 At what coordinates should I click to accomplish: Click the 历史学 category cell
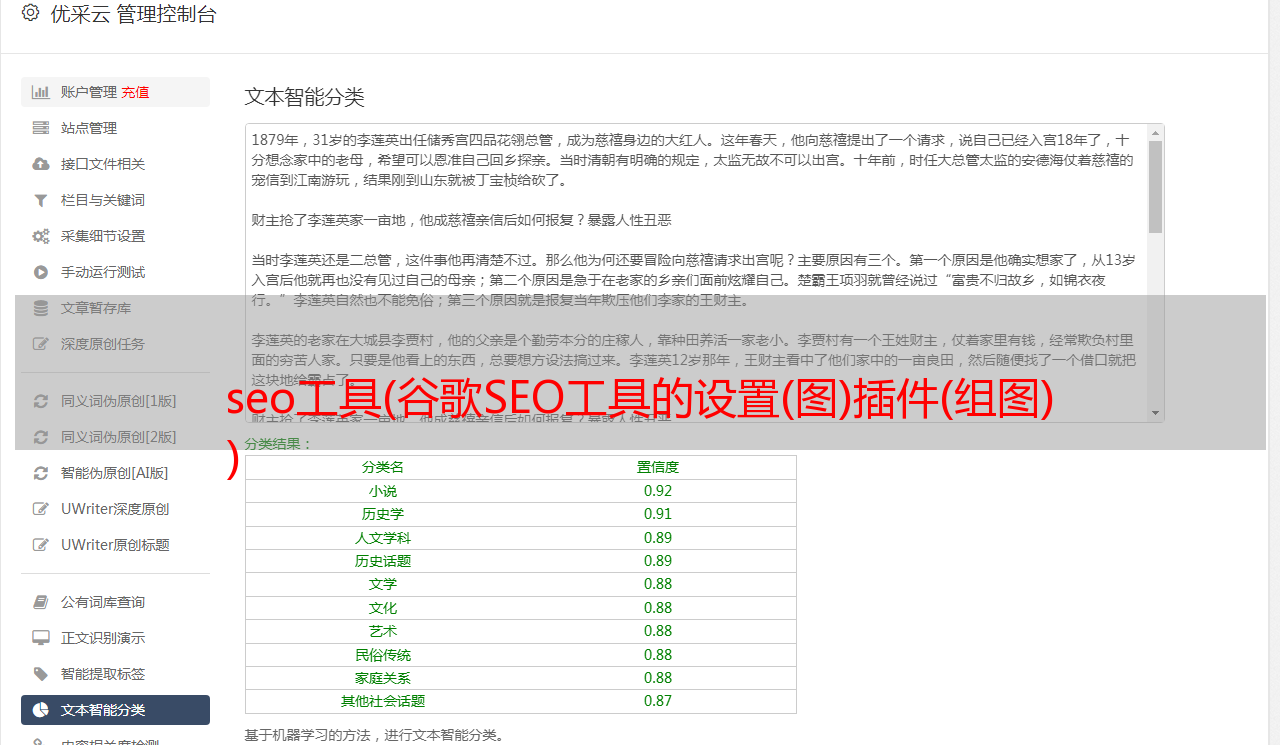click(x=383, y=514)
